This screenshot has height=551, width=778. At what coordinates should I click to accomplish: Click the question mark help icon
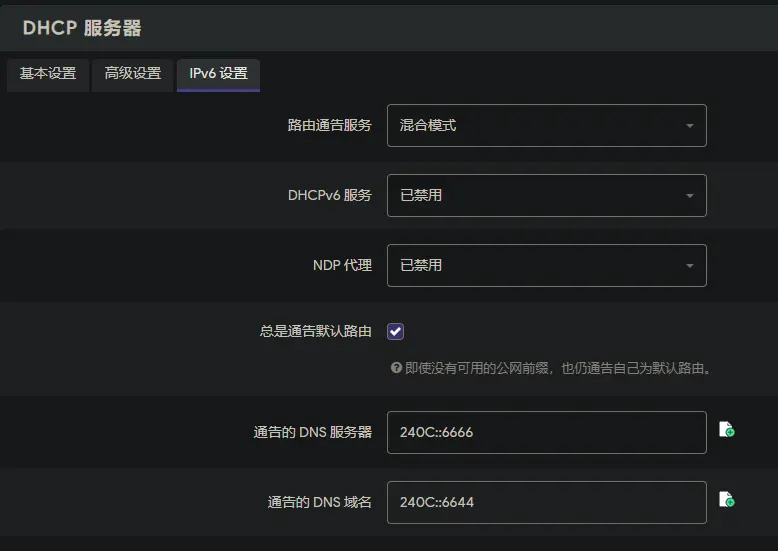[x=396, y=368]
